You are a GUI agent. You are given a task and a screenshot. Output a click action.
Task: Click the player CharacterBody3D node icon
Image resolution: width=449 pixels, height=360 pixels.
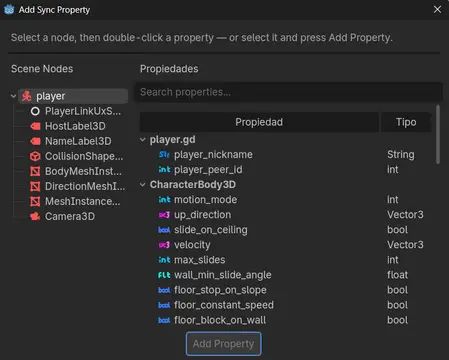click(27, 96)
